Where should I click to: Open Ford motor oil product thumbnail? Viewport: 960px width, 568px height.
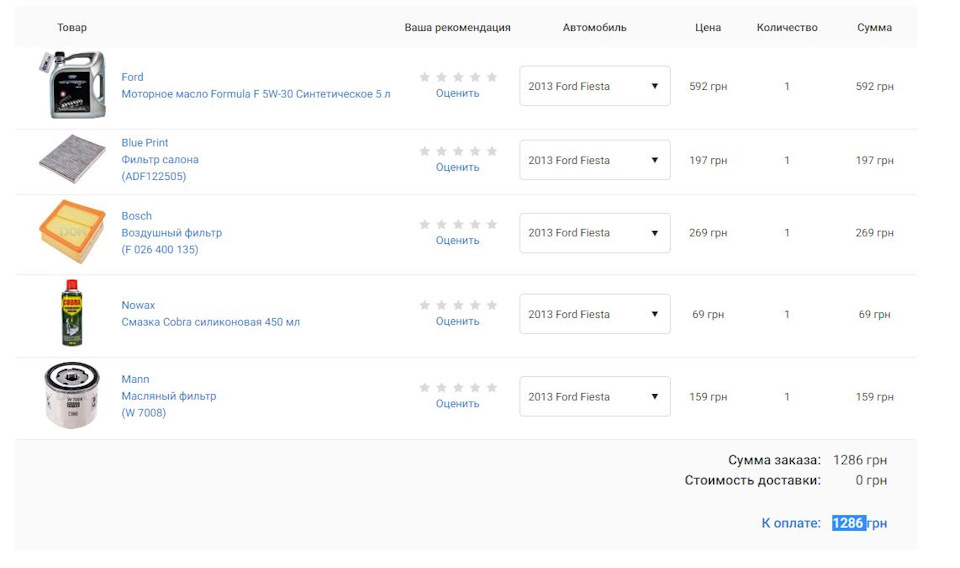tap(72, 84)
